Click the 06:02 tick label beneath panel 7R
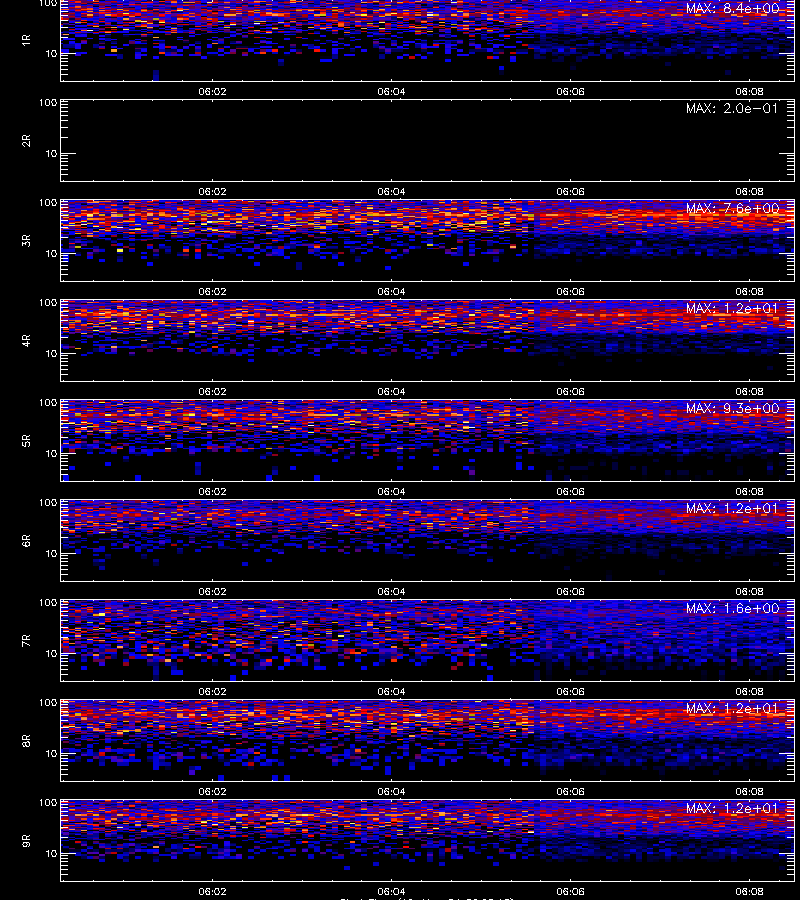The image size is (800, 900). tap(212, 692)
